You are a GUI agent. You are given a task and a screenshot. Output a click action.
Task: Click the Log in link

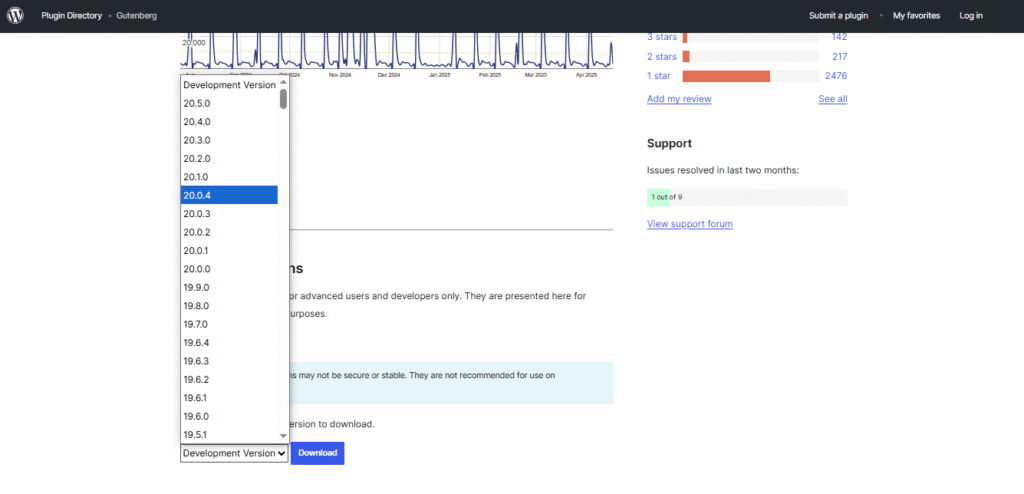point(970,16)
